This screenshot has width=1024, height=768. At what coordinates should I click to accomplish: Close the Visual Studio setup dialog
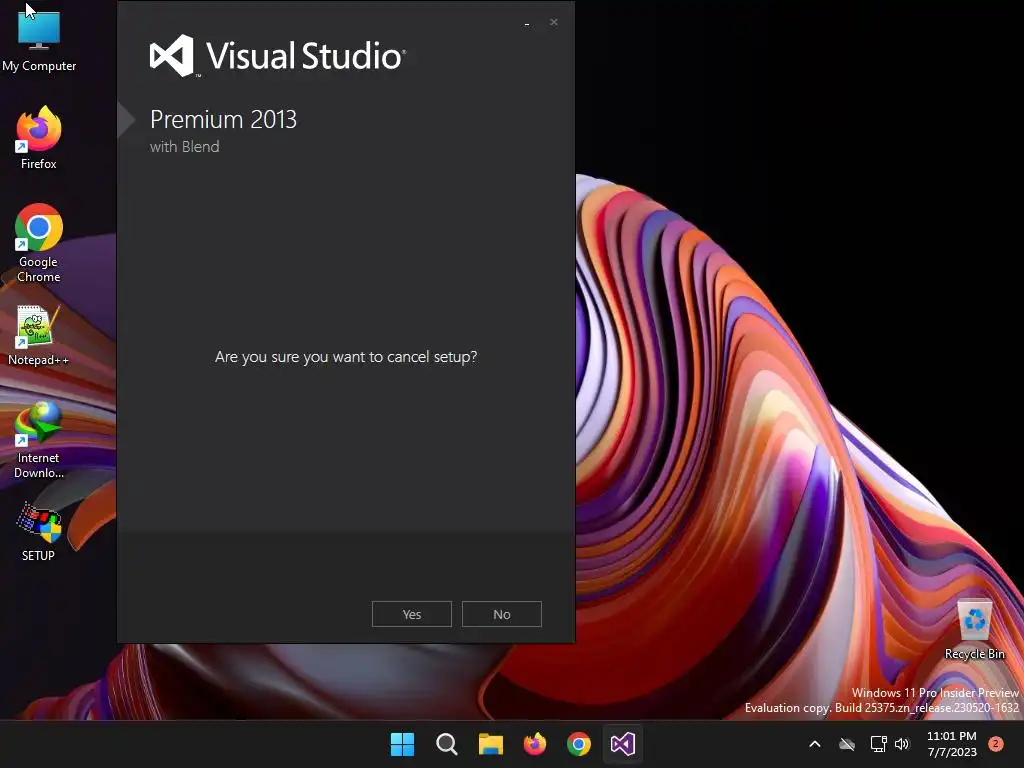[x=554, y=22]
